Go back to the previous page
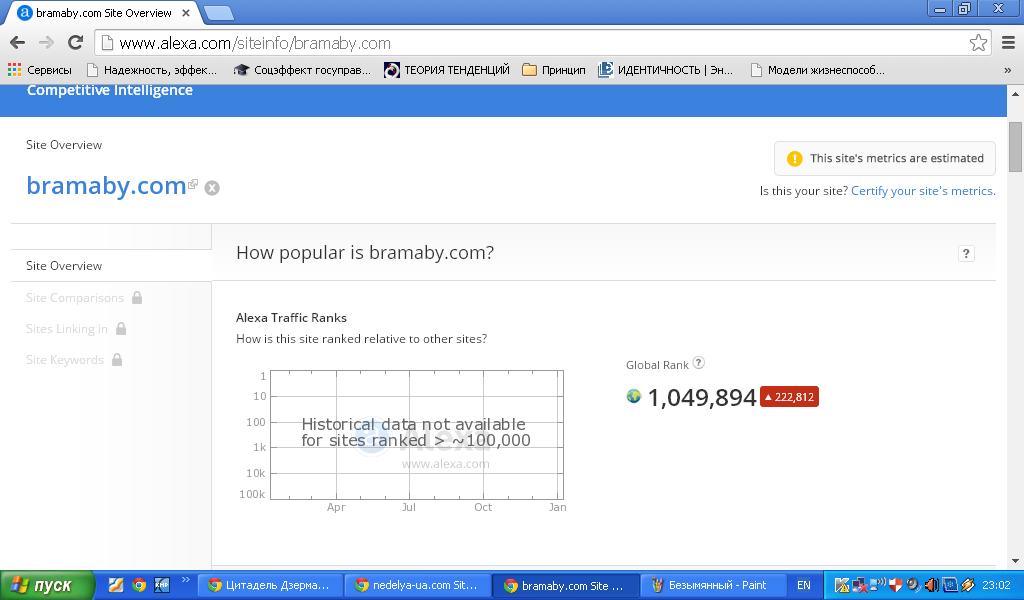Screen dimensions: 1024x600 coord(18,43)
